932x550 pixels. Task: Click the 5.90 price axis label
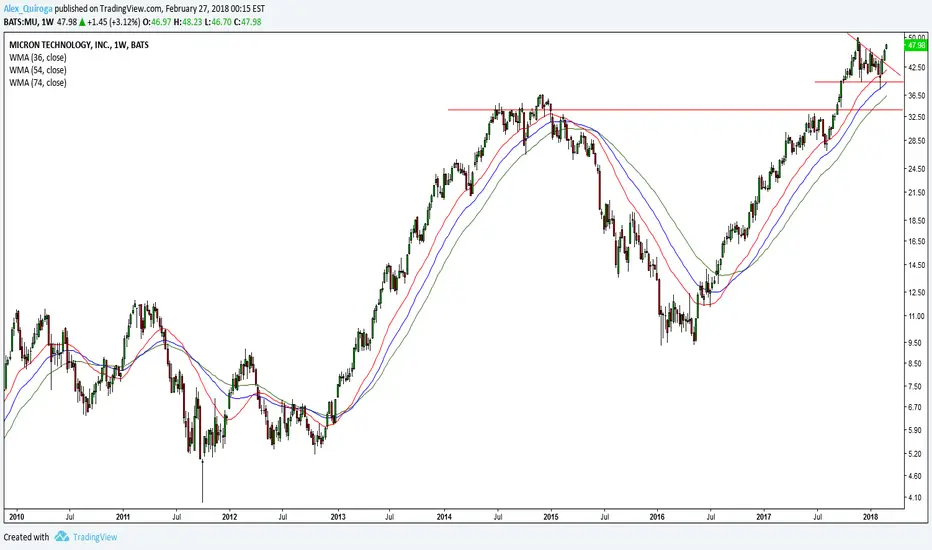[917, 430]
